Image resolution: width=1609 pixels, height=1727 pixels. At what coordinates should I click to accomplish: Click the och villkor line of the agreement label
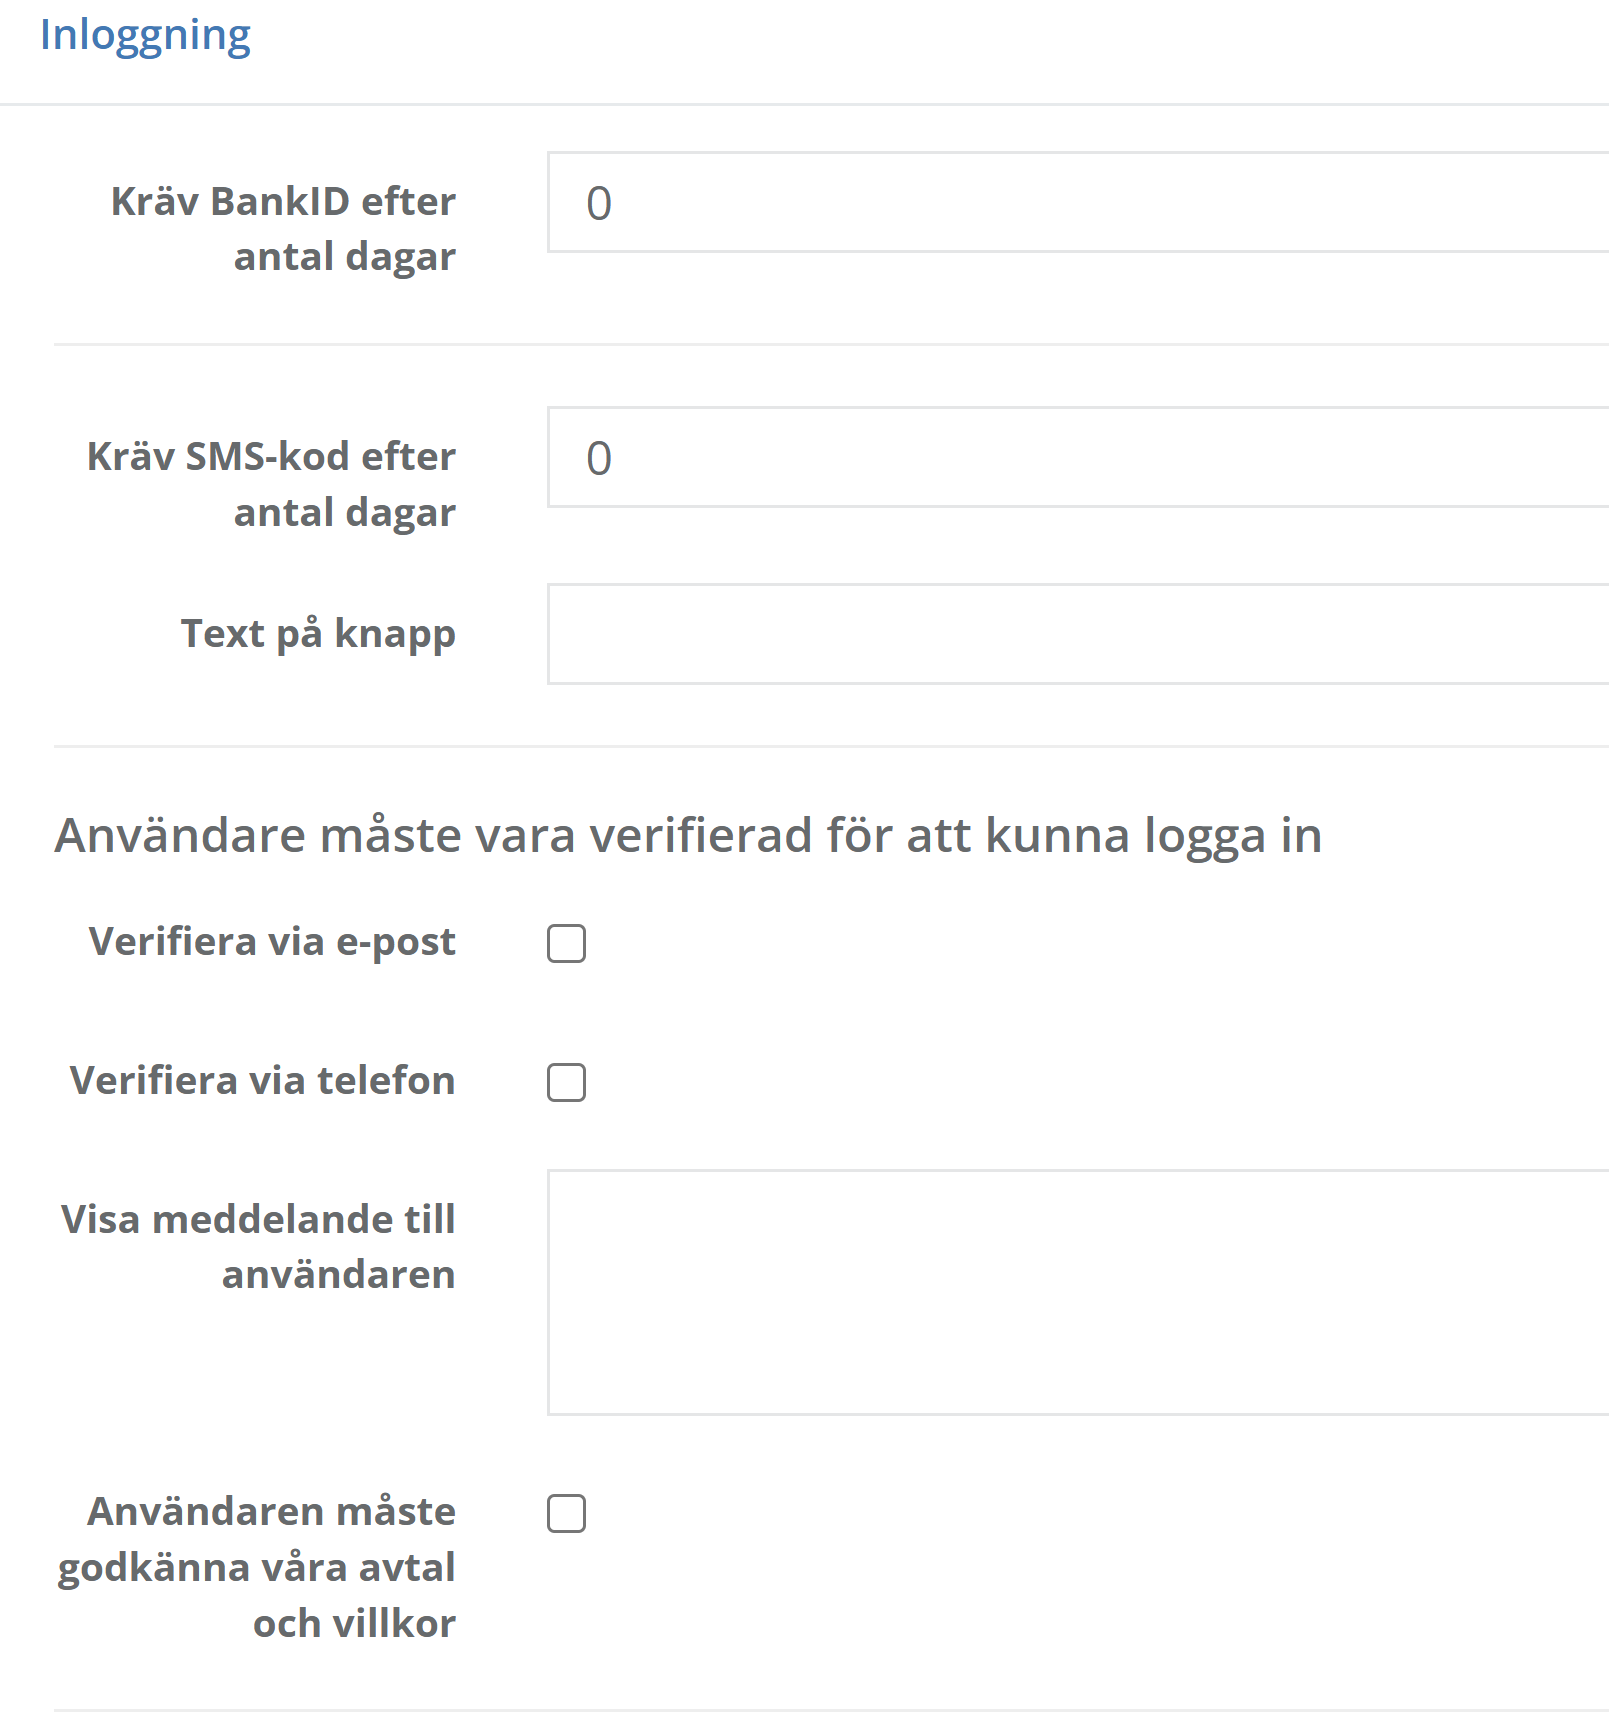354,1624
